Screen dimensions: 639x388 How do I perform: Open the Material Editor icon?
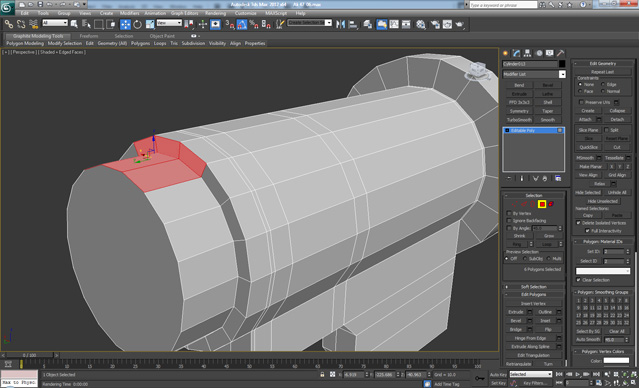point(421,24)
